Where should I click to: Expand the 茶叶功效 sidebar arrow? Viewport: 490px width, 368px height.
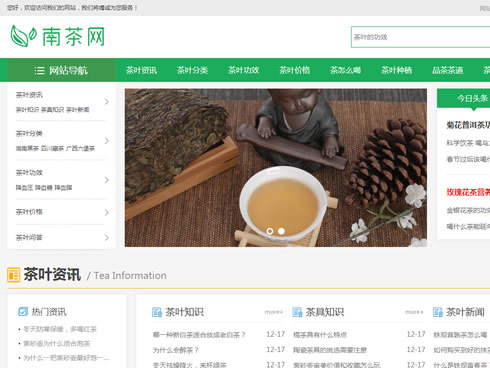pyautogui.click(x=107, y=180)
